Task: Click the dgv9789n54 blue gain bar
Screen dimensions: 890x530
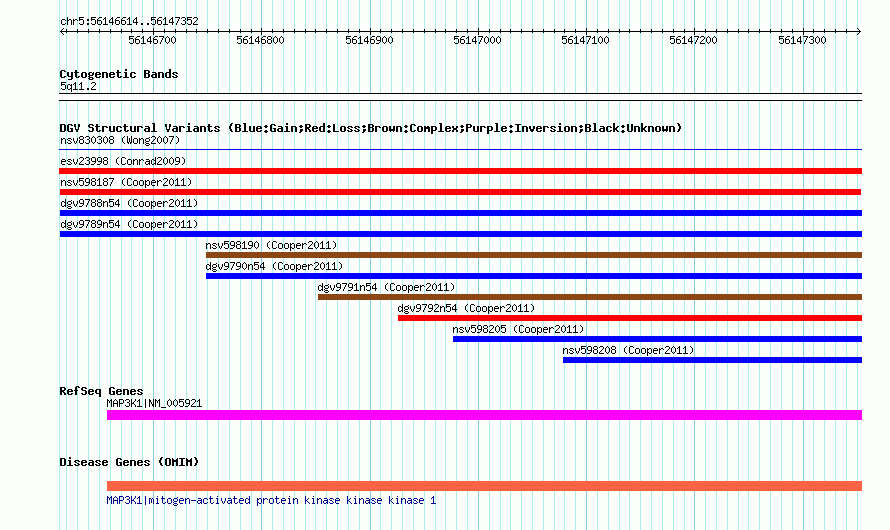Action: click(x=460, y=234)
